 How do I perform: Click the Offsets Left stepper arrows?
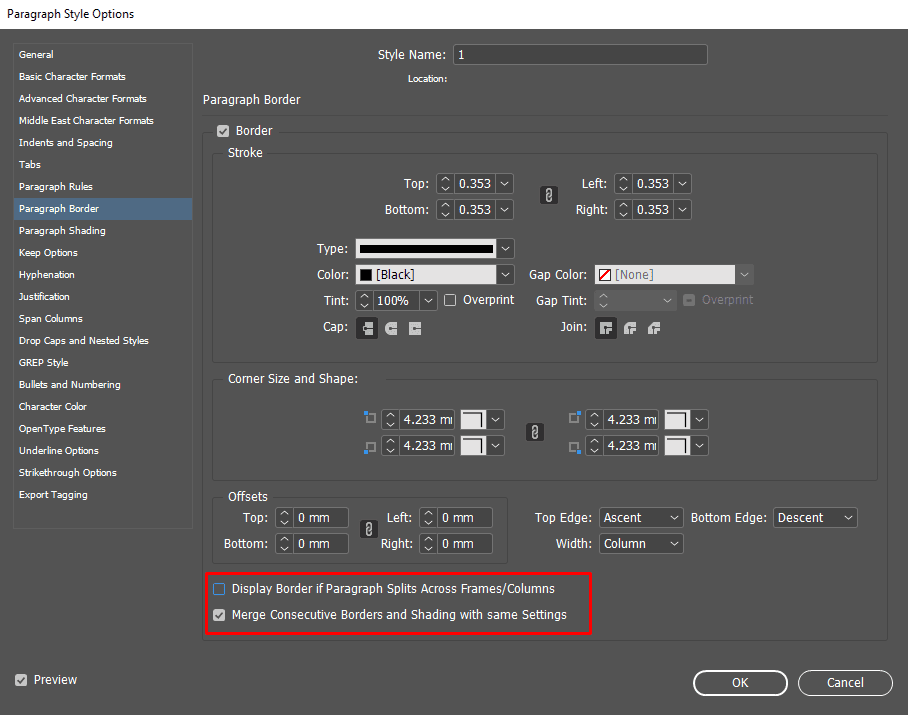pos(429,518)
